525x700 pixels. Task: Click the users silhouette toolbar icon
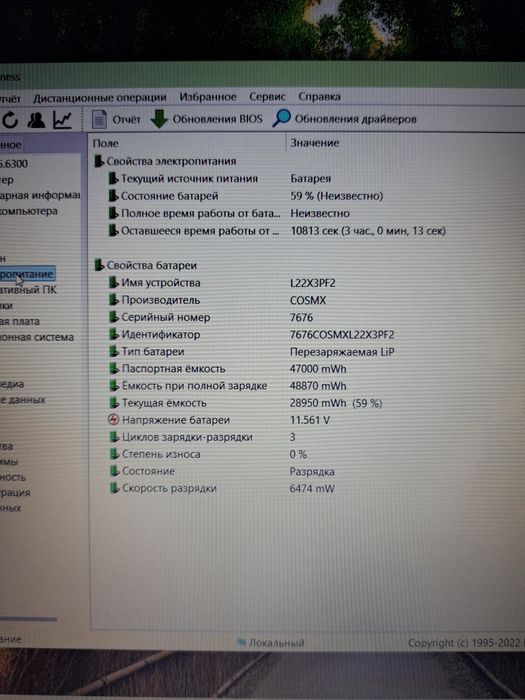[36, 120]
